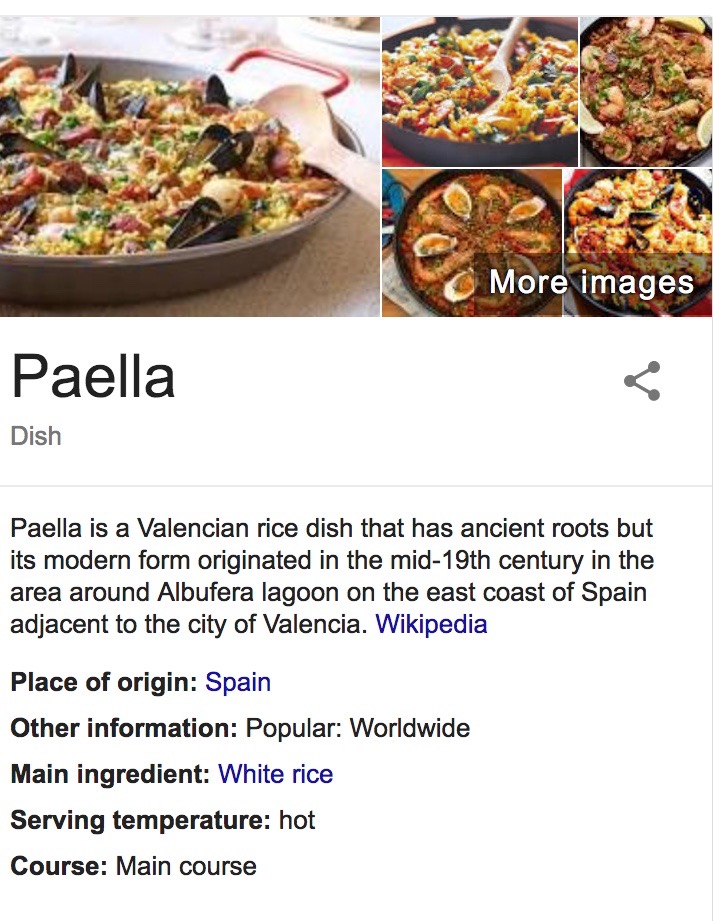Viewport: 713px width, 921px height.
Task: Open the Wikipedia link in description
Action: [431, 624]
